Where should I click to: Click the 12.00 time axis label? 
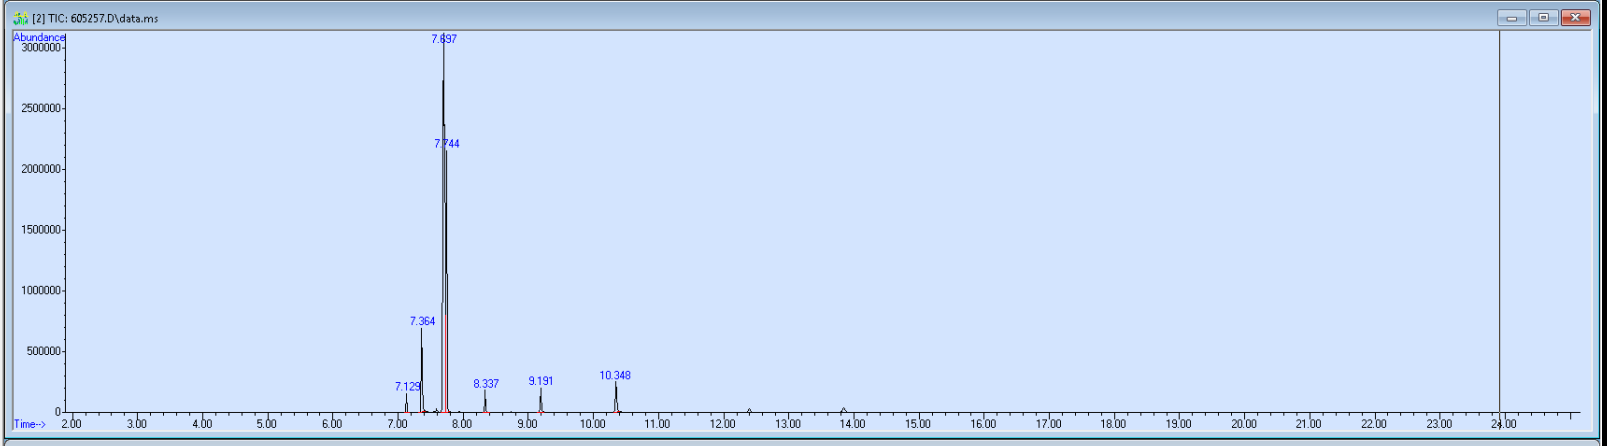point(722,424)
